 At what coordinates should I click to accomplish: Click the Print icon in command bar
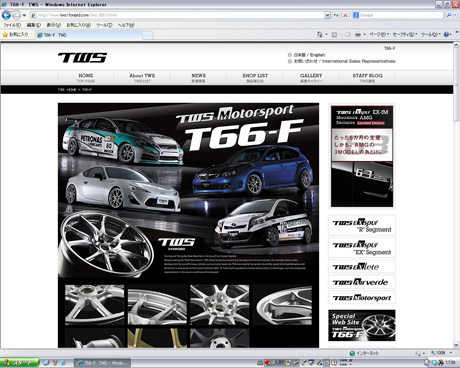point(358,34)
